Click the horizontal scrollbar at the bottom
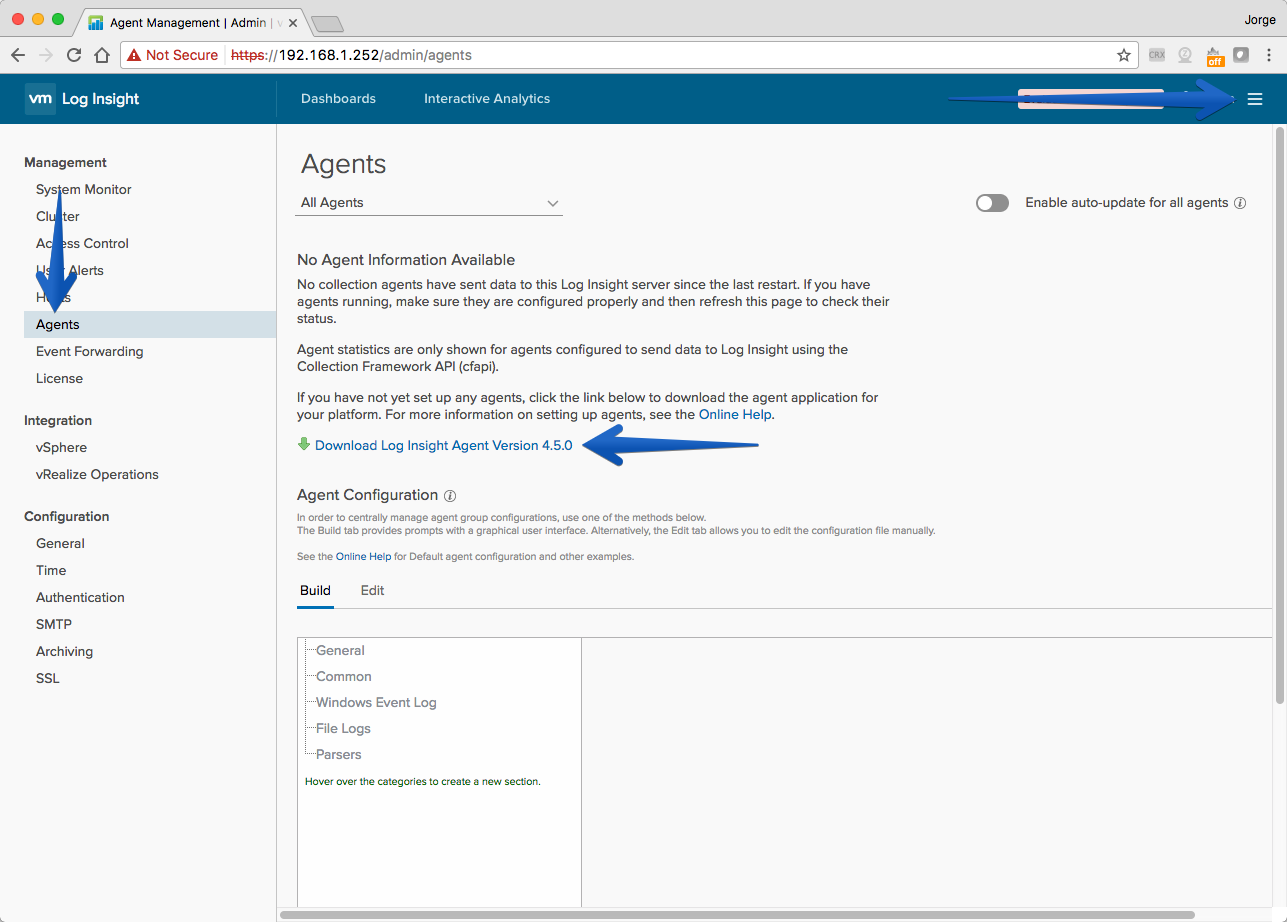The image size is (1287, 922). [x=740, y=914]
